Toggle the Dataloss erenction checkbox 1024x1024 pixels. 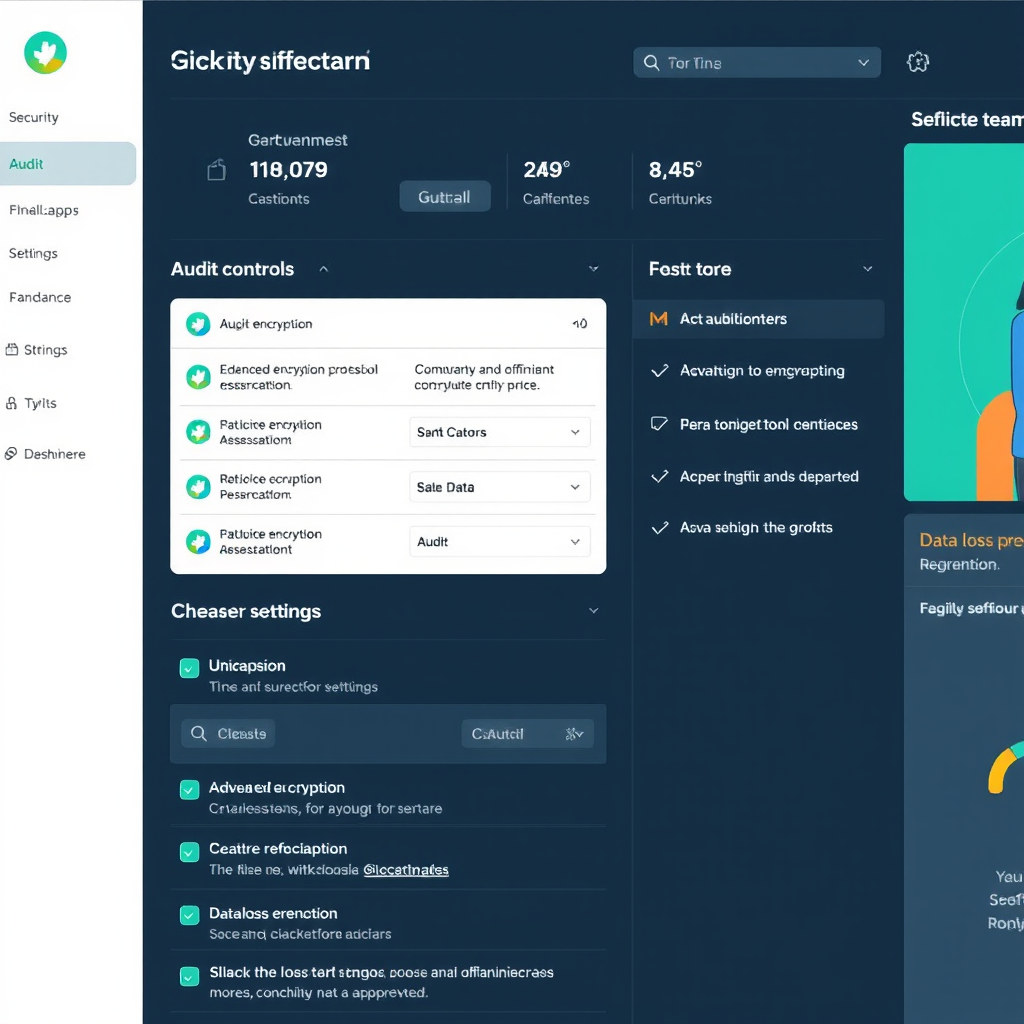[189, 915]
